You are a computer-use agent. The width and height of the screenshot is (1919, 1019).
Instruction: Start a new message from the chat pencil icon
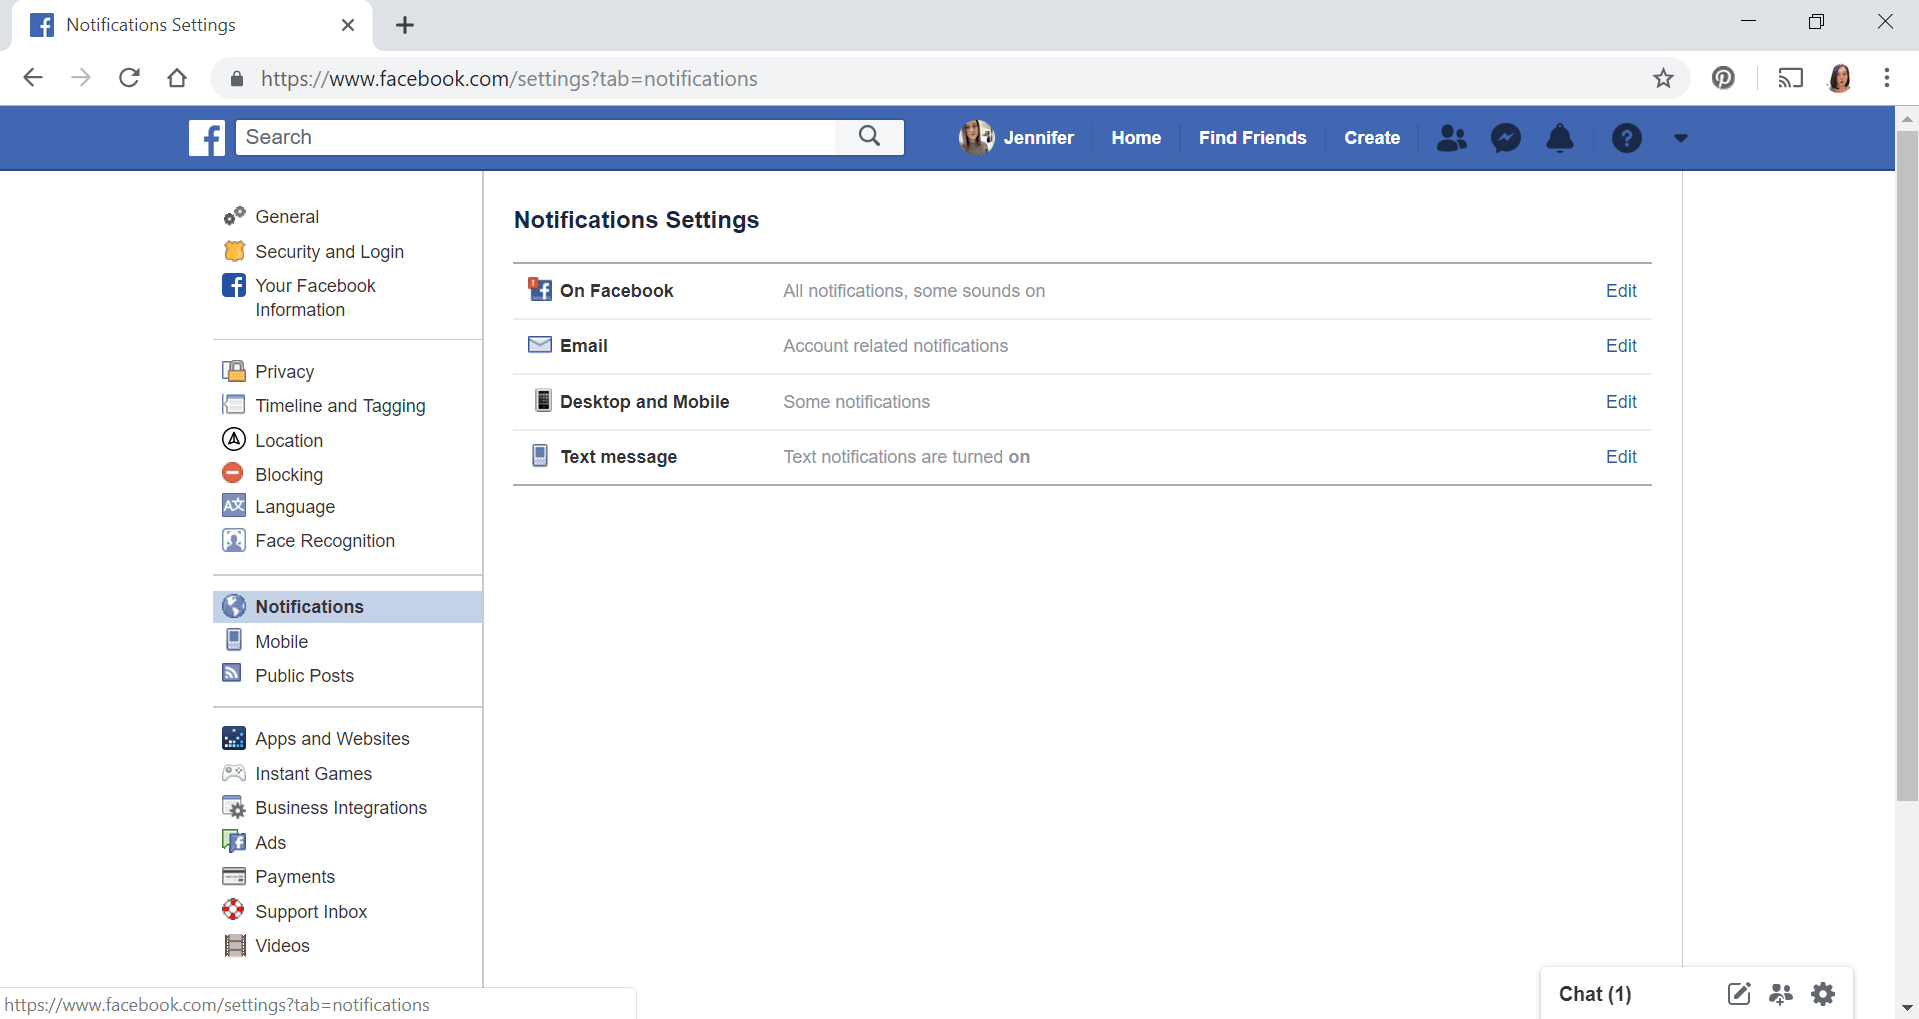pos(1739,993)
